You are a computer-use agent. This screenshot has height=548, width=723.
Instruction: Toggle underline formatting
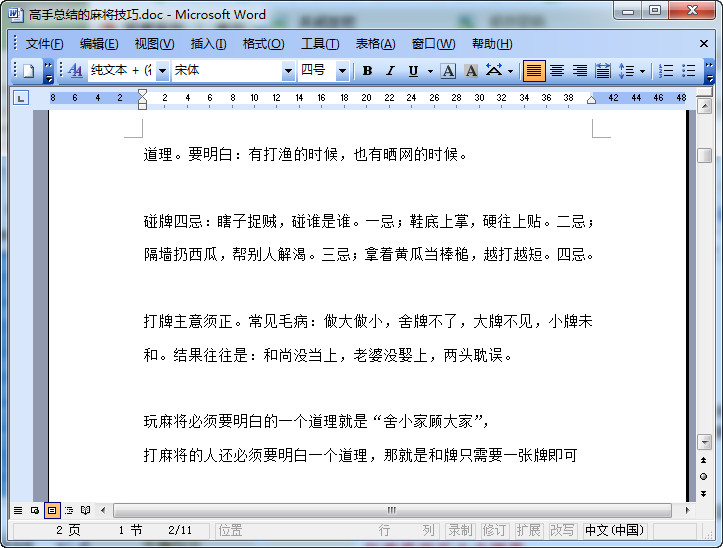click(413, 71)
